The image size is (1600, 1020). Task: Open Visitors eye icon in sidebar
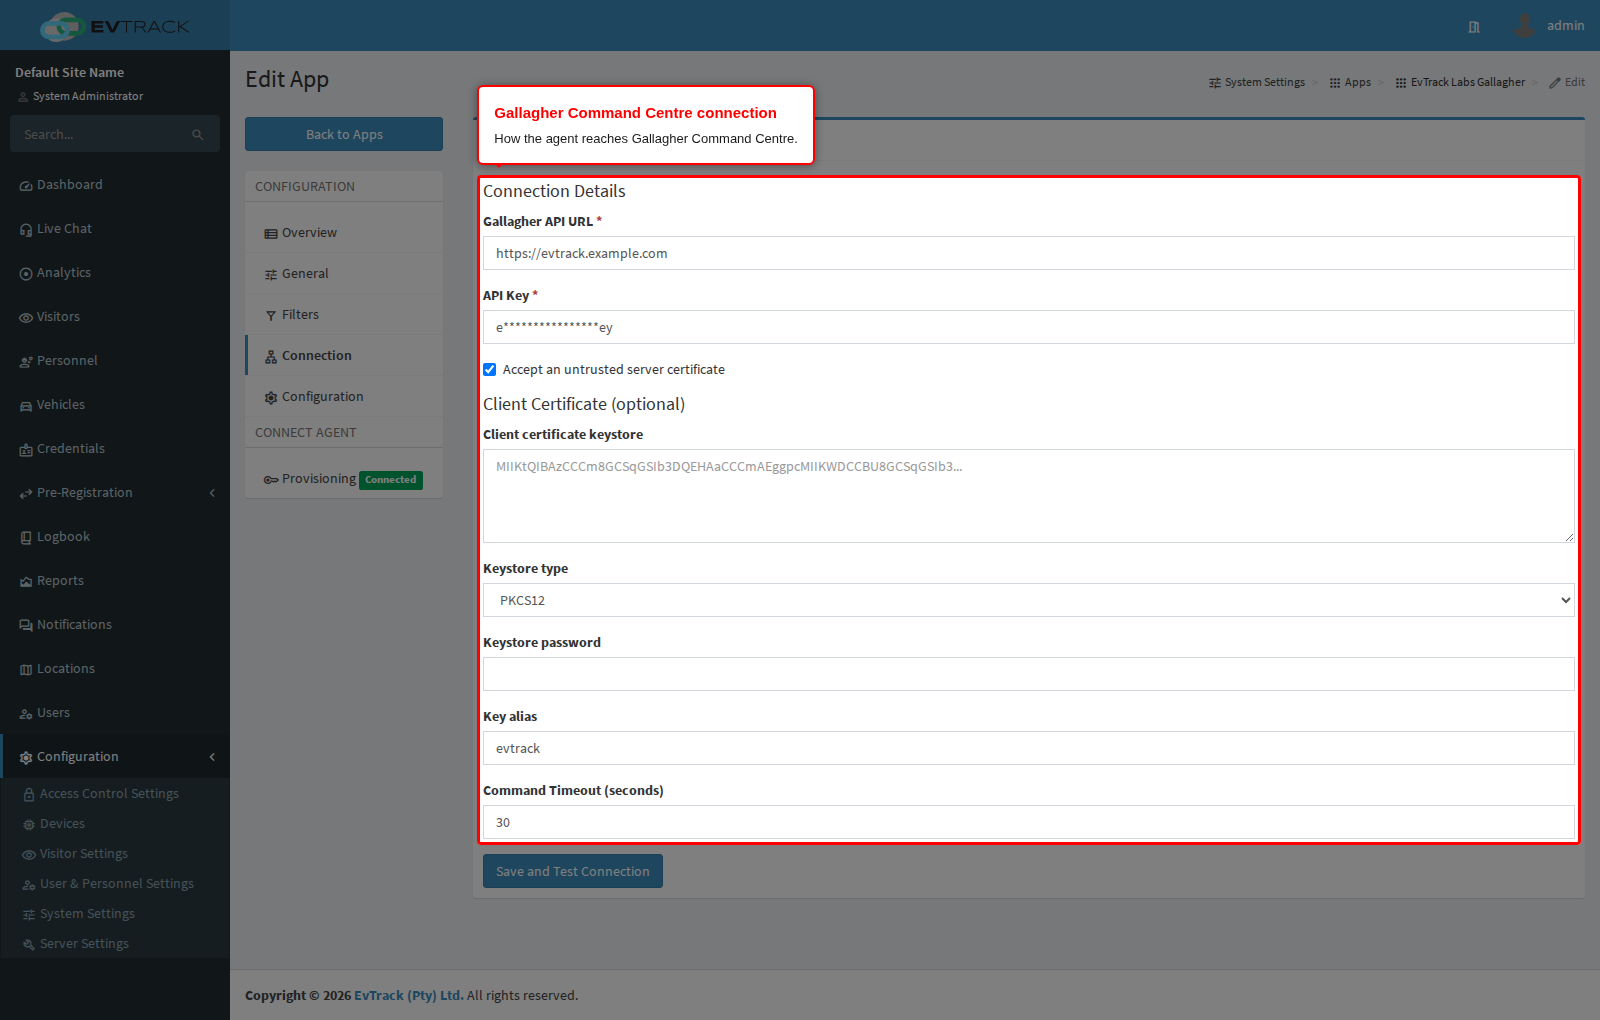pyautogui.click(x=26, y=318)
